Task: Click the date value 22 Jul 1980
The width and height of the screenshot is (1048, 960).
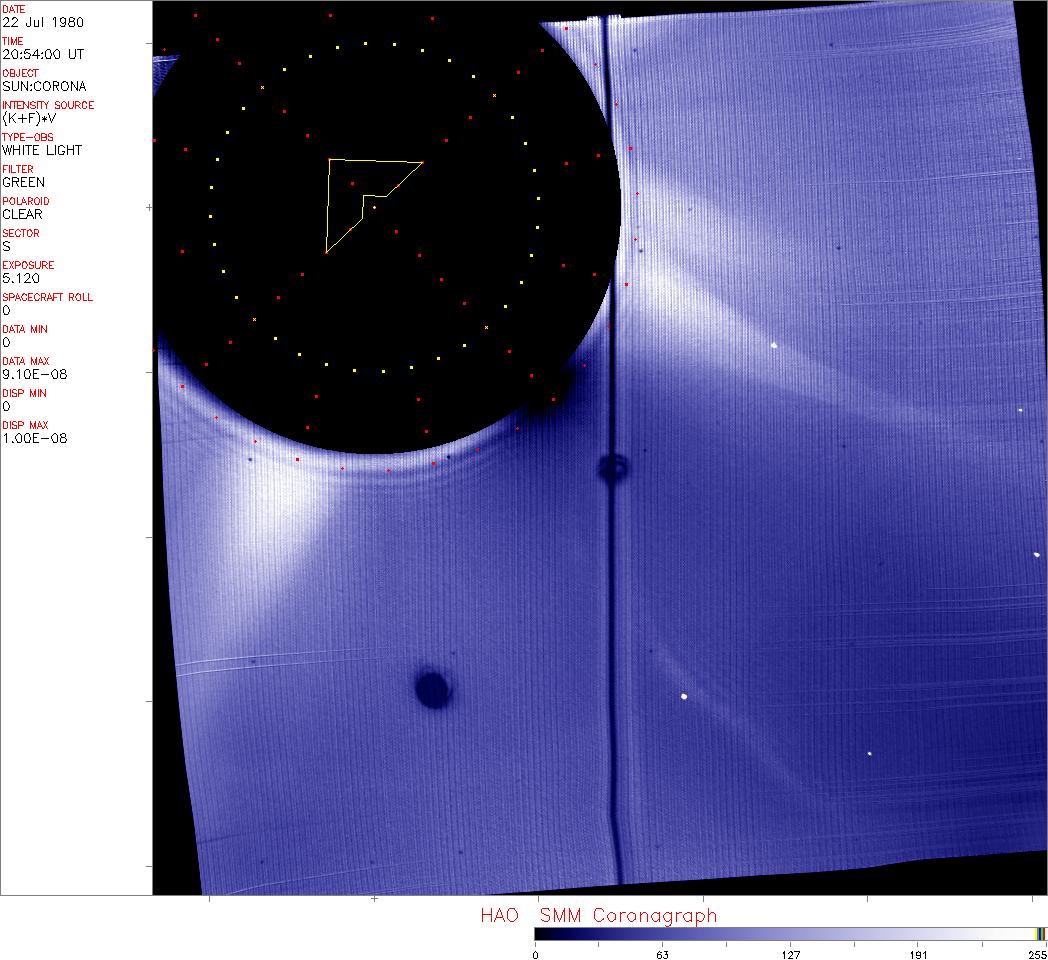Action: 29,22
